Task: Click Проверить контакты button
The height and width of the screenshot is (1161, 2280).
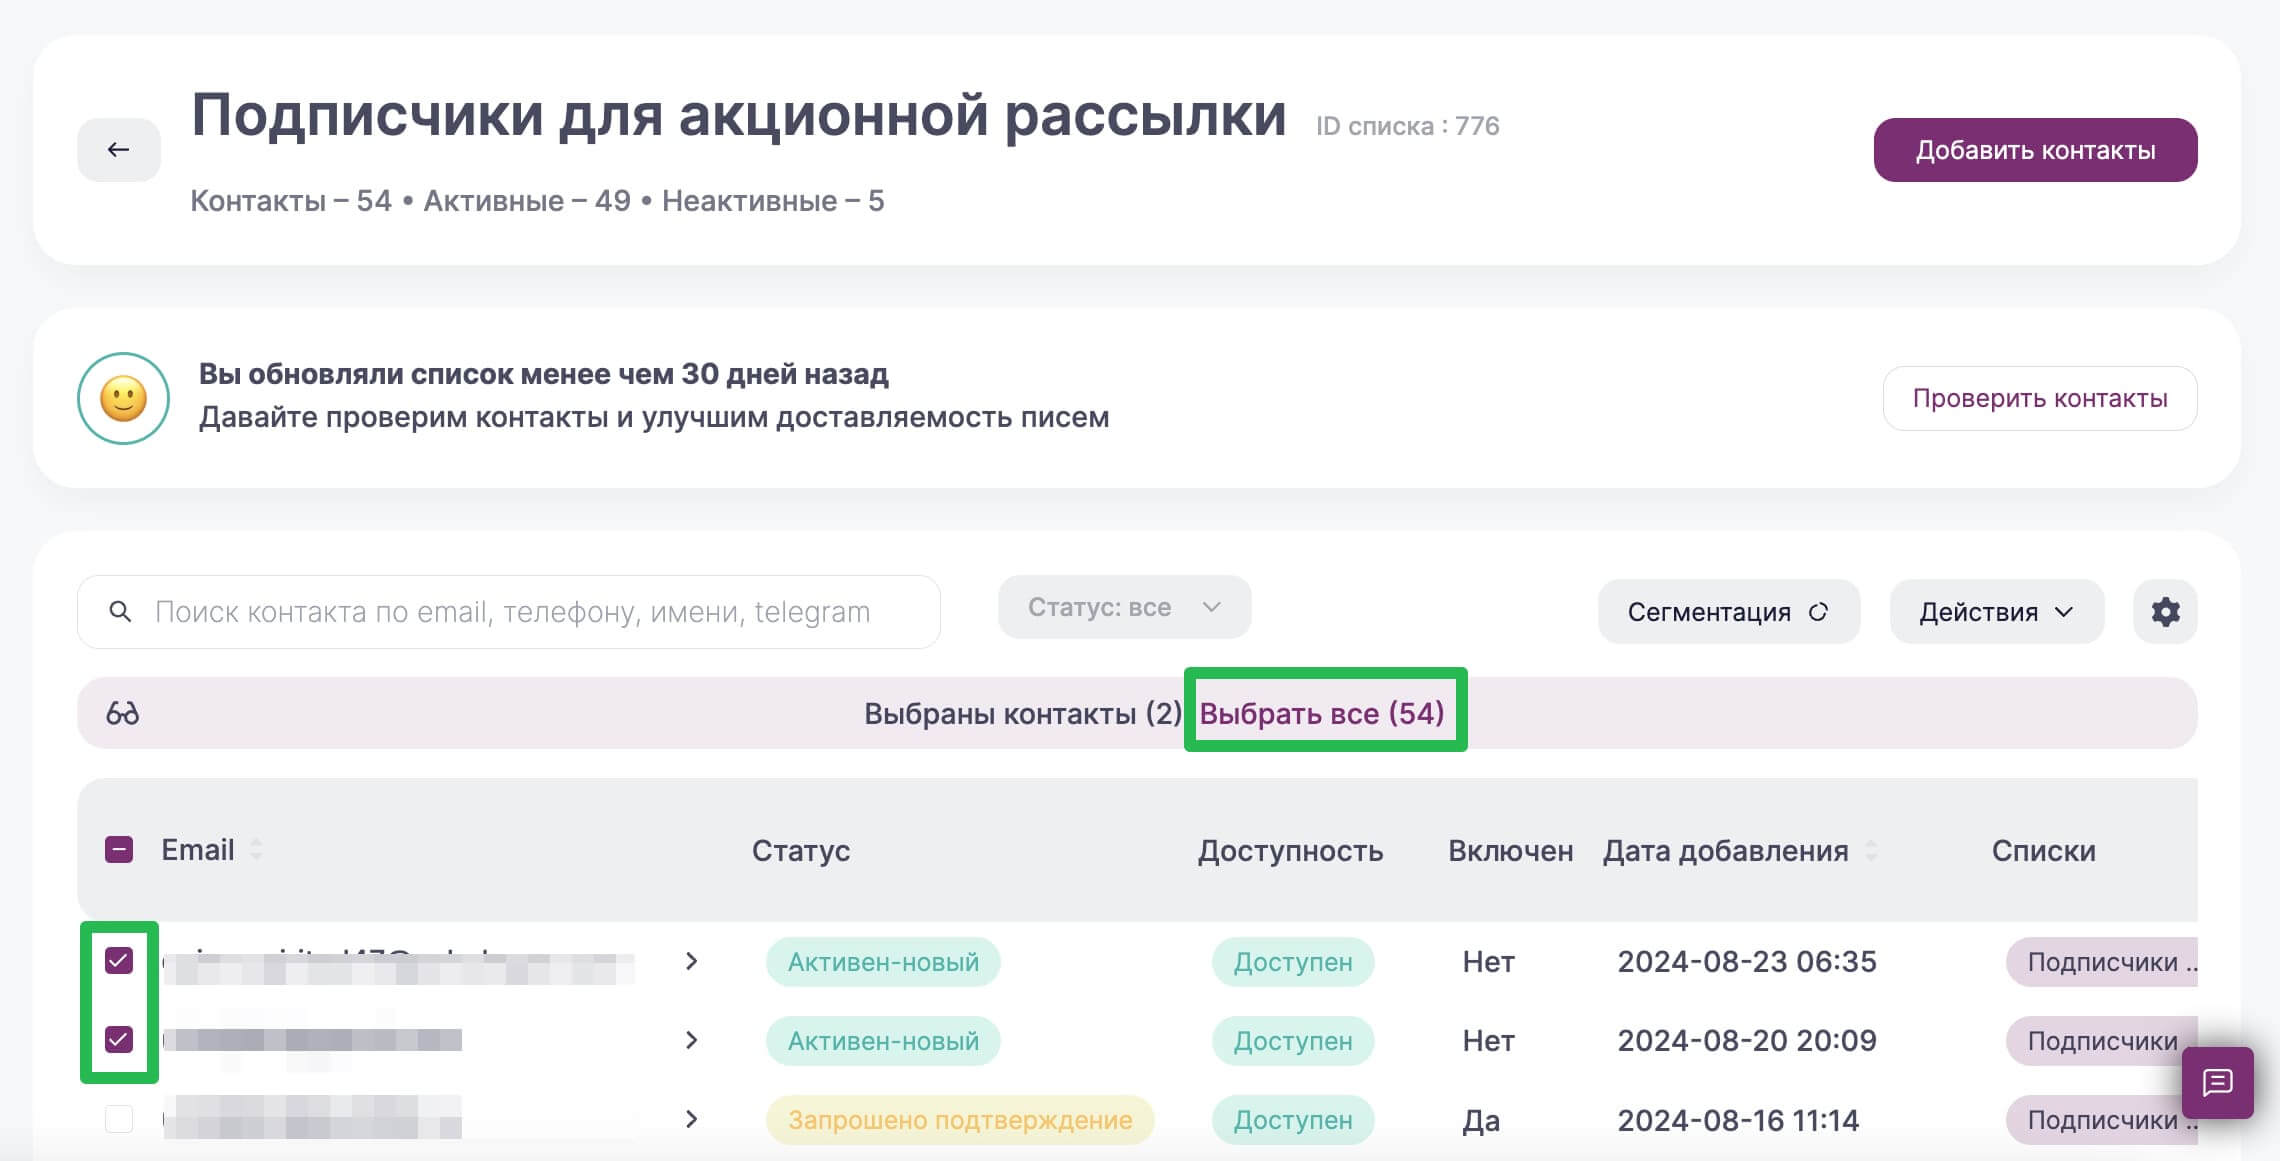Action: click(2040, 398)
